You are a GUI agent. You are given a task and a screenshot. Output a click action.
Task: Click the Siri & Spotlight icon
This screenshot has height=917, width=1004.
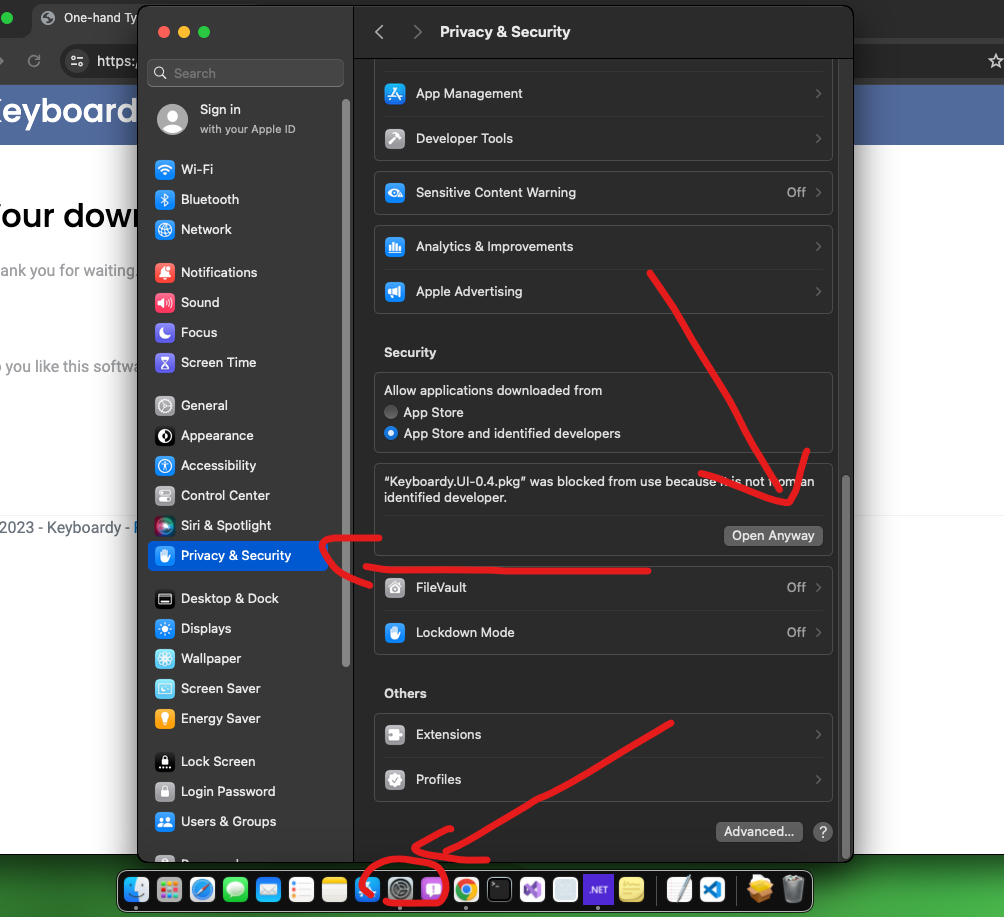pyautogui.click(x=165, y=526)
